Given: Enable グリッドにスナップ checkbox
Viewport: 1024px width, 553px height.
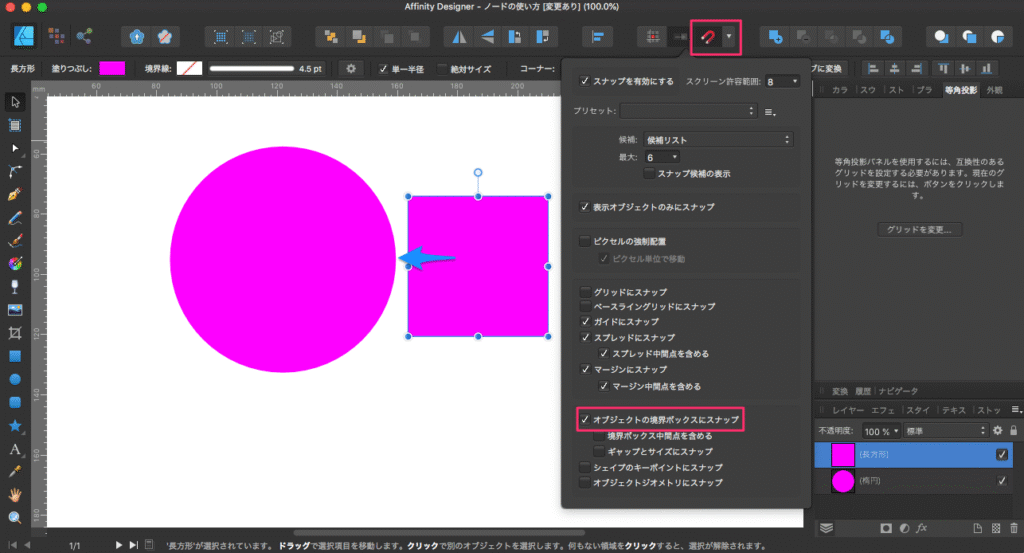Looking at the screenshot, I should click(586, 292).
